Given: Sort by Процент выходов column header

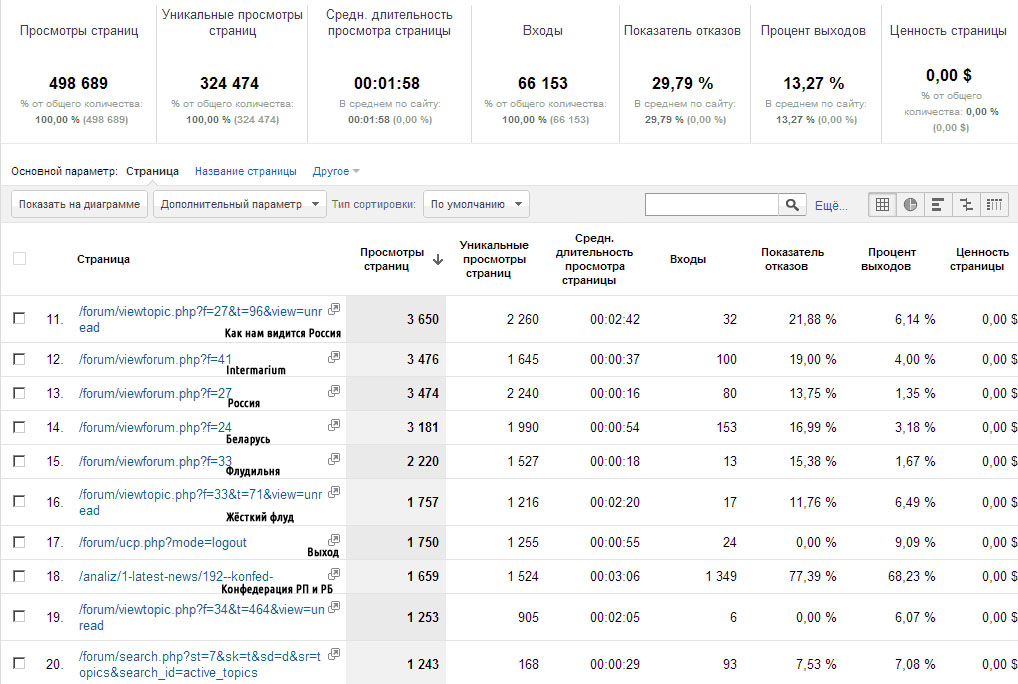Looking at the screenshot, I should point(891,259).
